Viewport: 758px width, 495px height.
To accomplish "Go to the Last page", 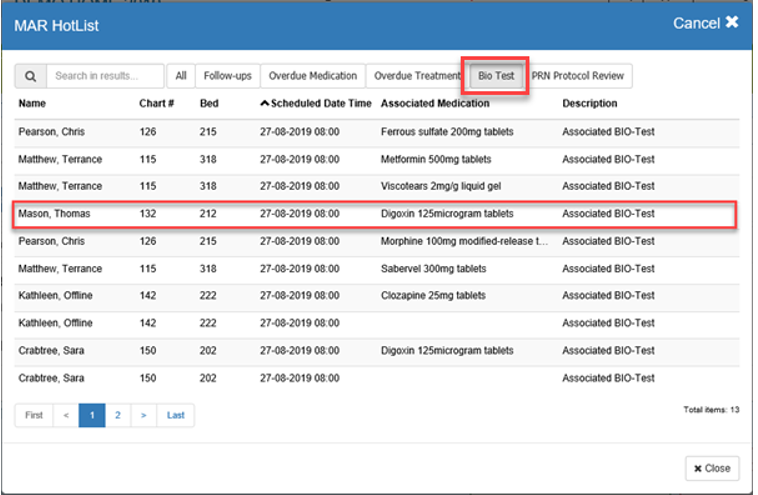I will (x=176, y=415).
